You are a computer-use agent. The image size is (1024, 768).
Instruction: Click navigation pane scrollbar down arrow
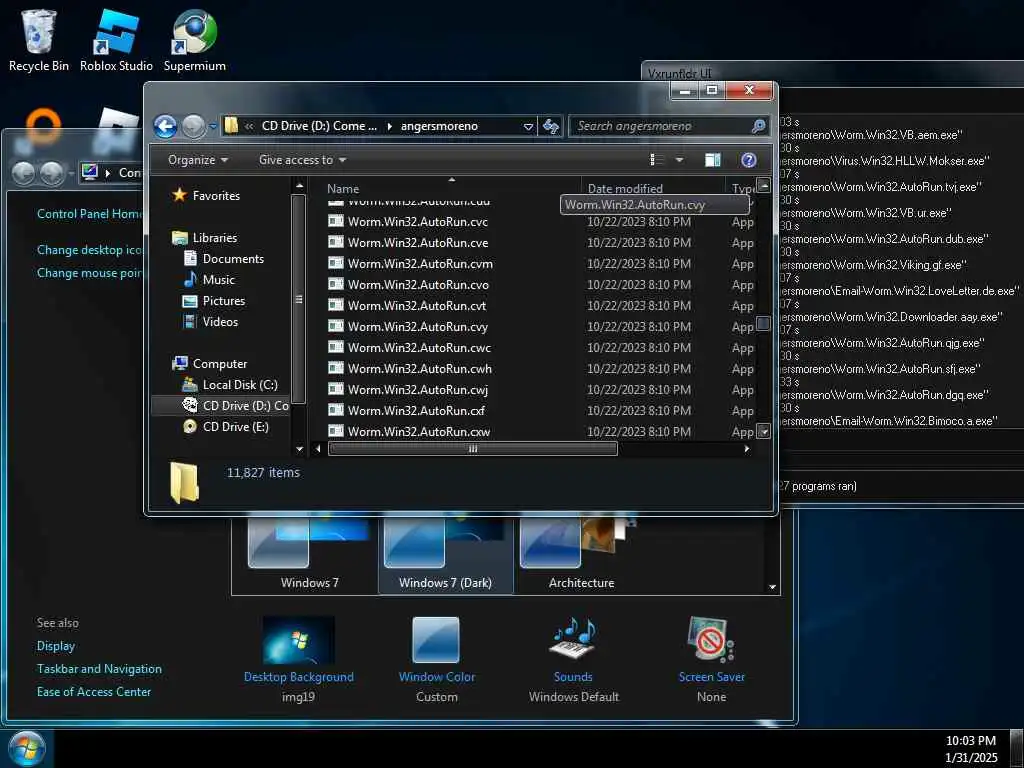point(299,449)
